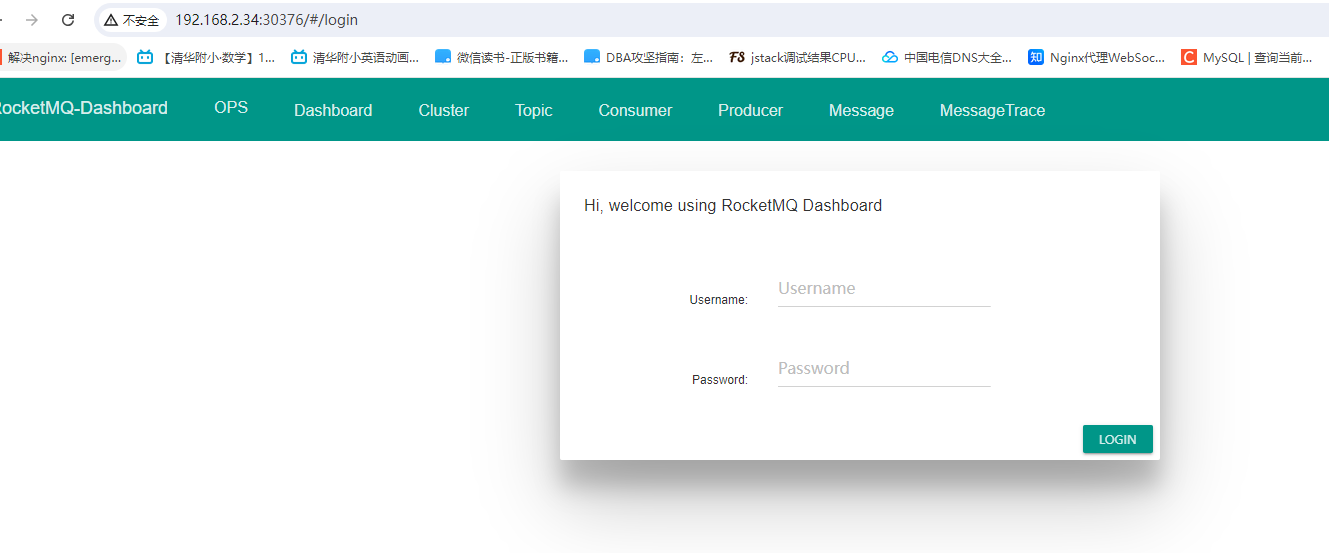This screenshot has height=553, width=1329.
Task: Open the DBA攻坚指南 bookmark
Action: coord(649,58)
